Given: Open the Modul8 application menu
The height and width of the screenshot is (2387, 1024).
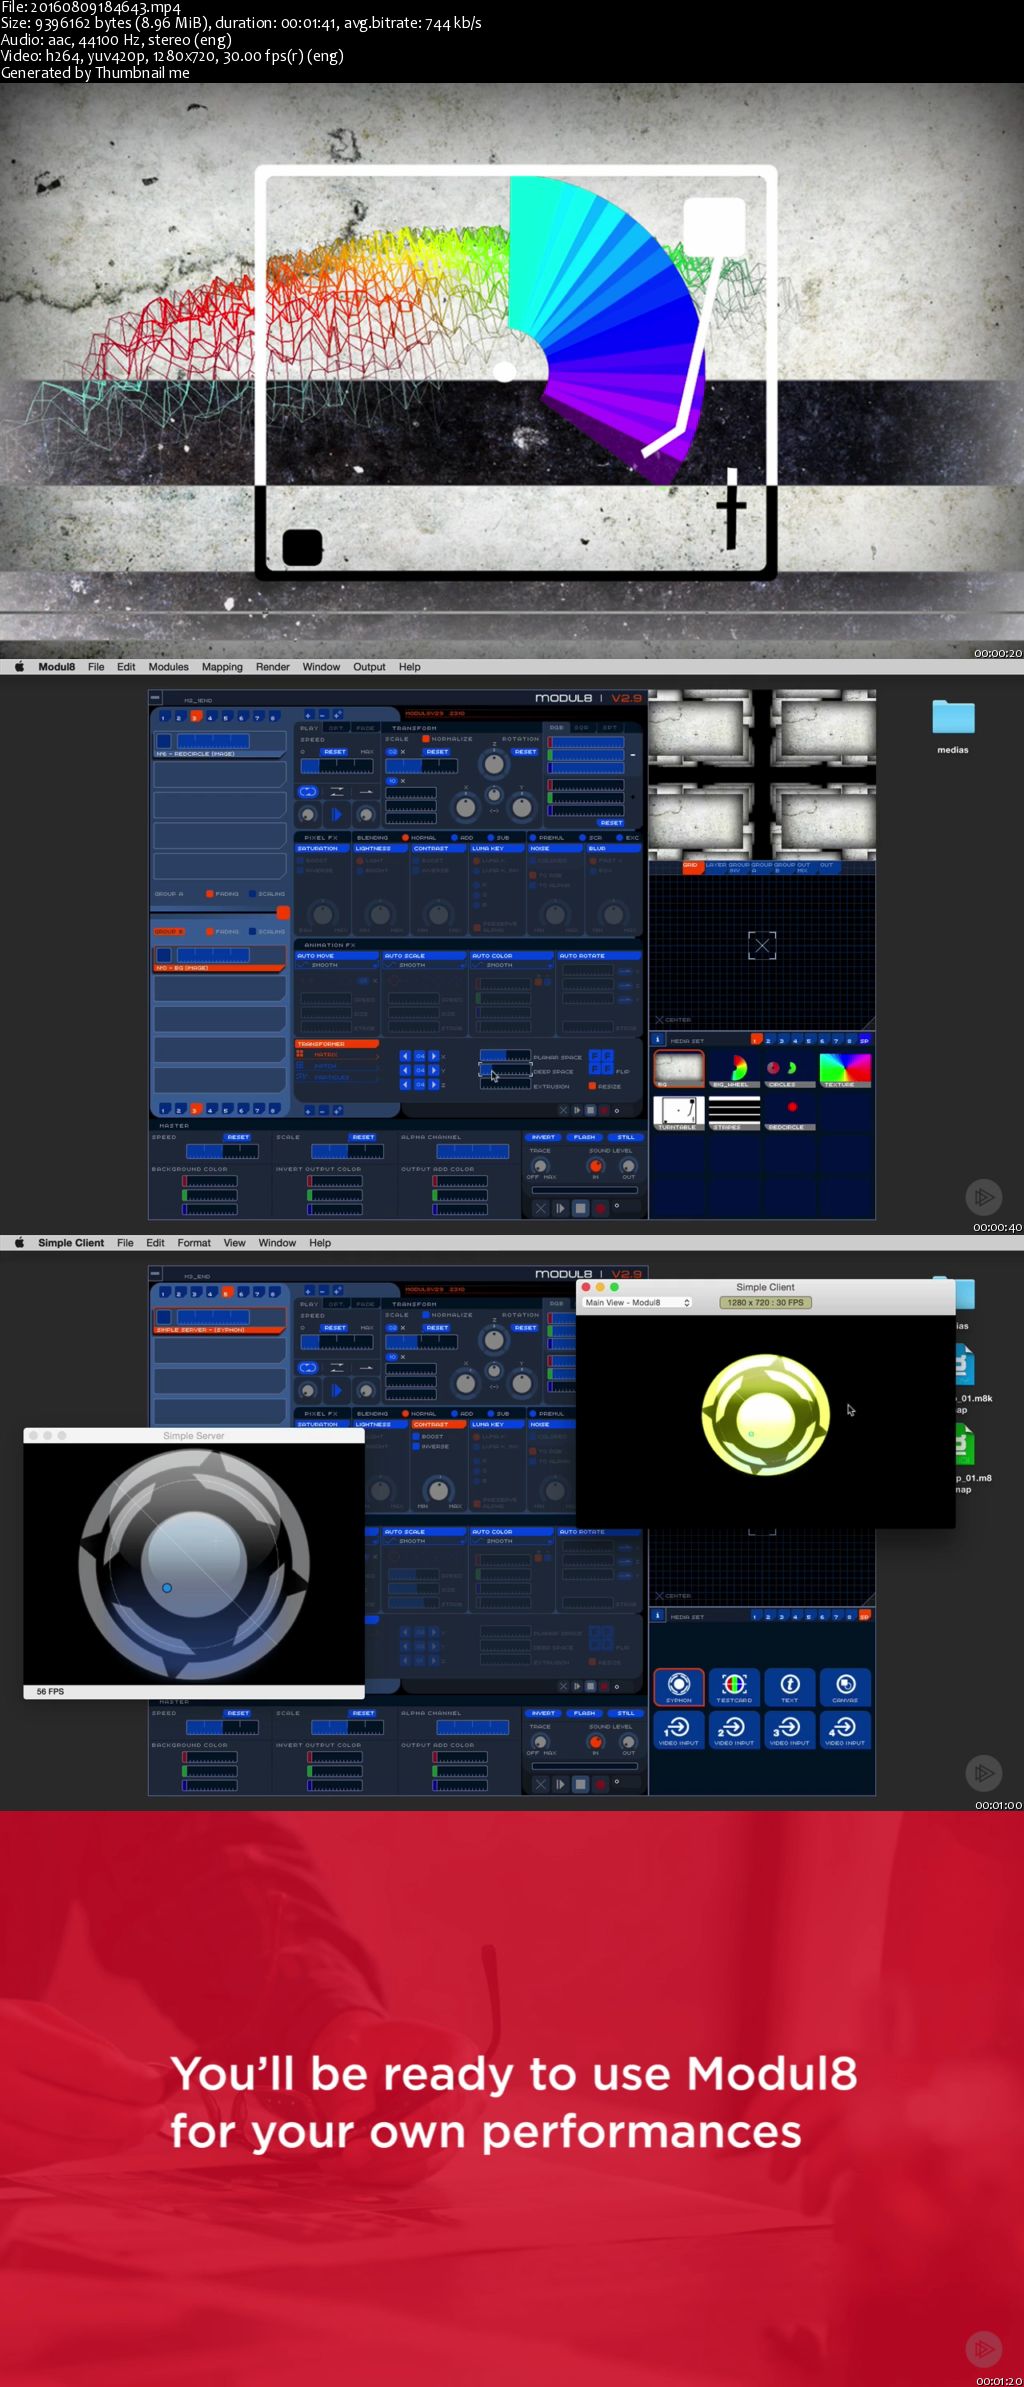Looking at the screenshot, I should [x=57, y=667].
